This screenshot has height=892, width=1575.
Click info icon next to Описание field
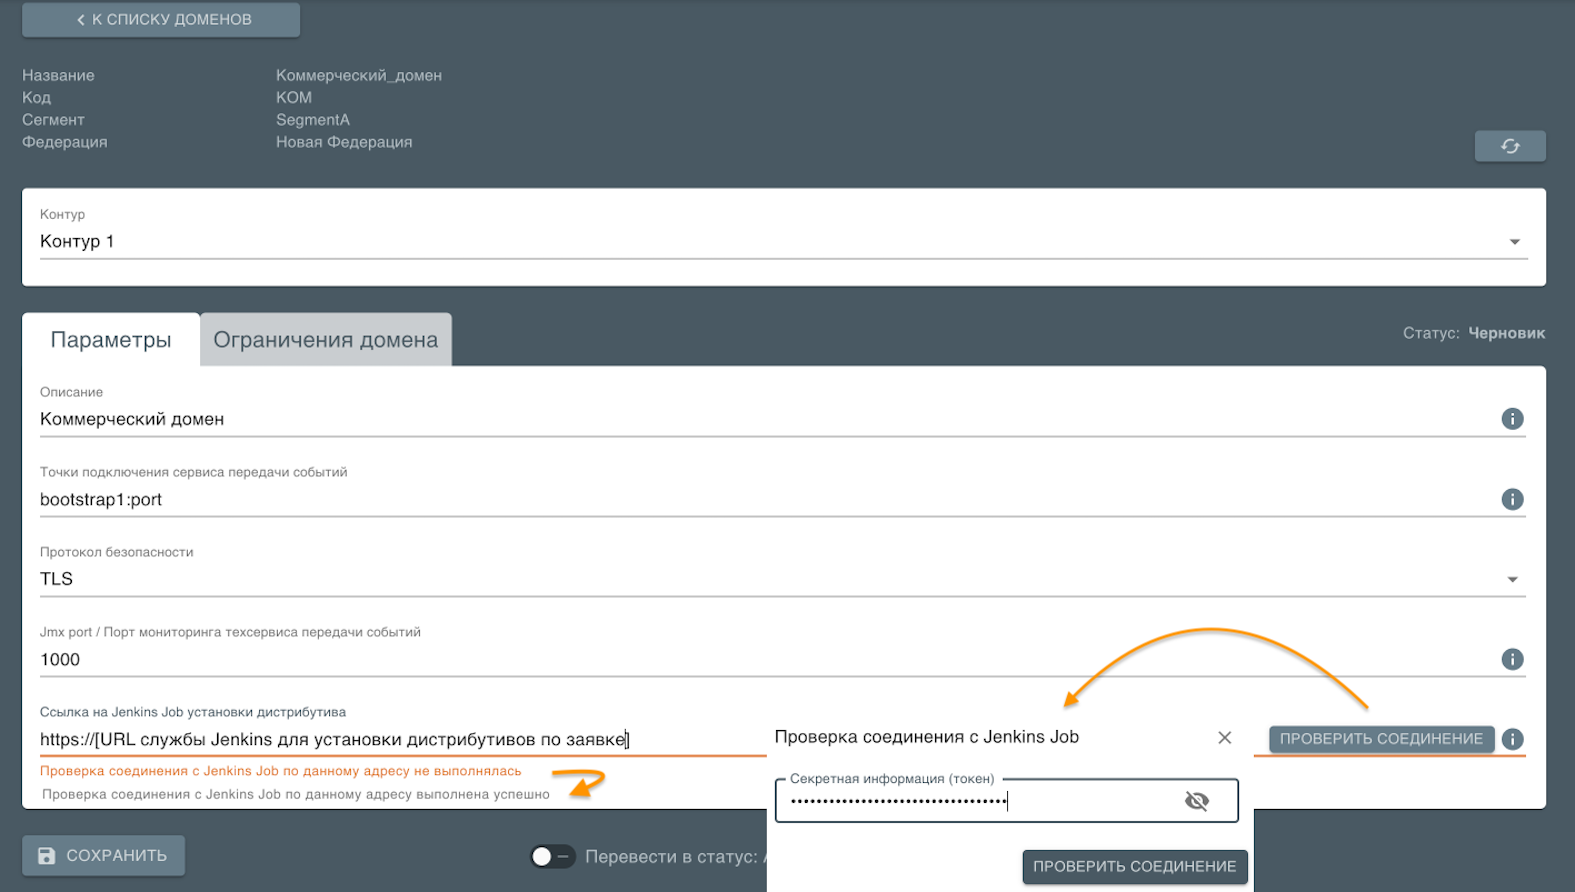tap(1511, 419)
